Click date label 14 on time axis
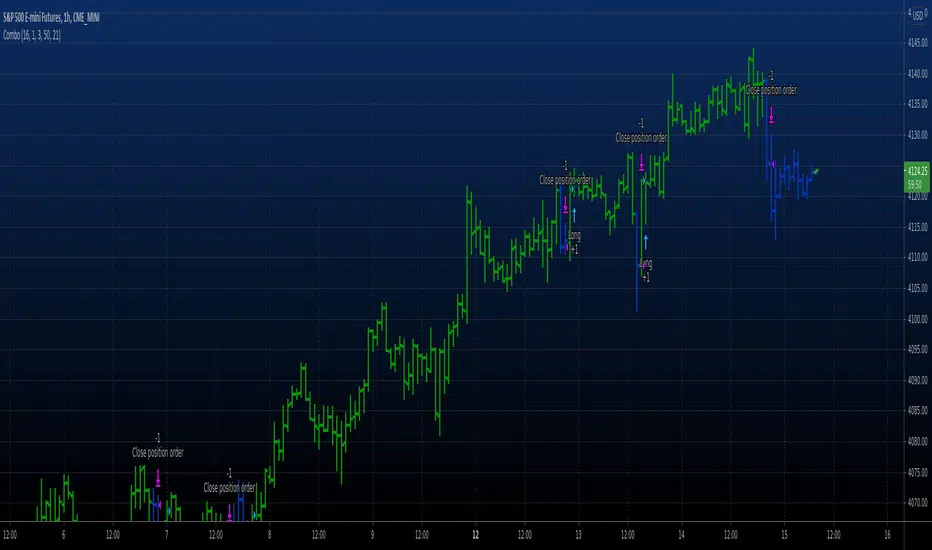The image size is (932, 550). tap(681, 535)
